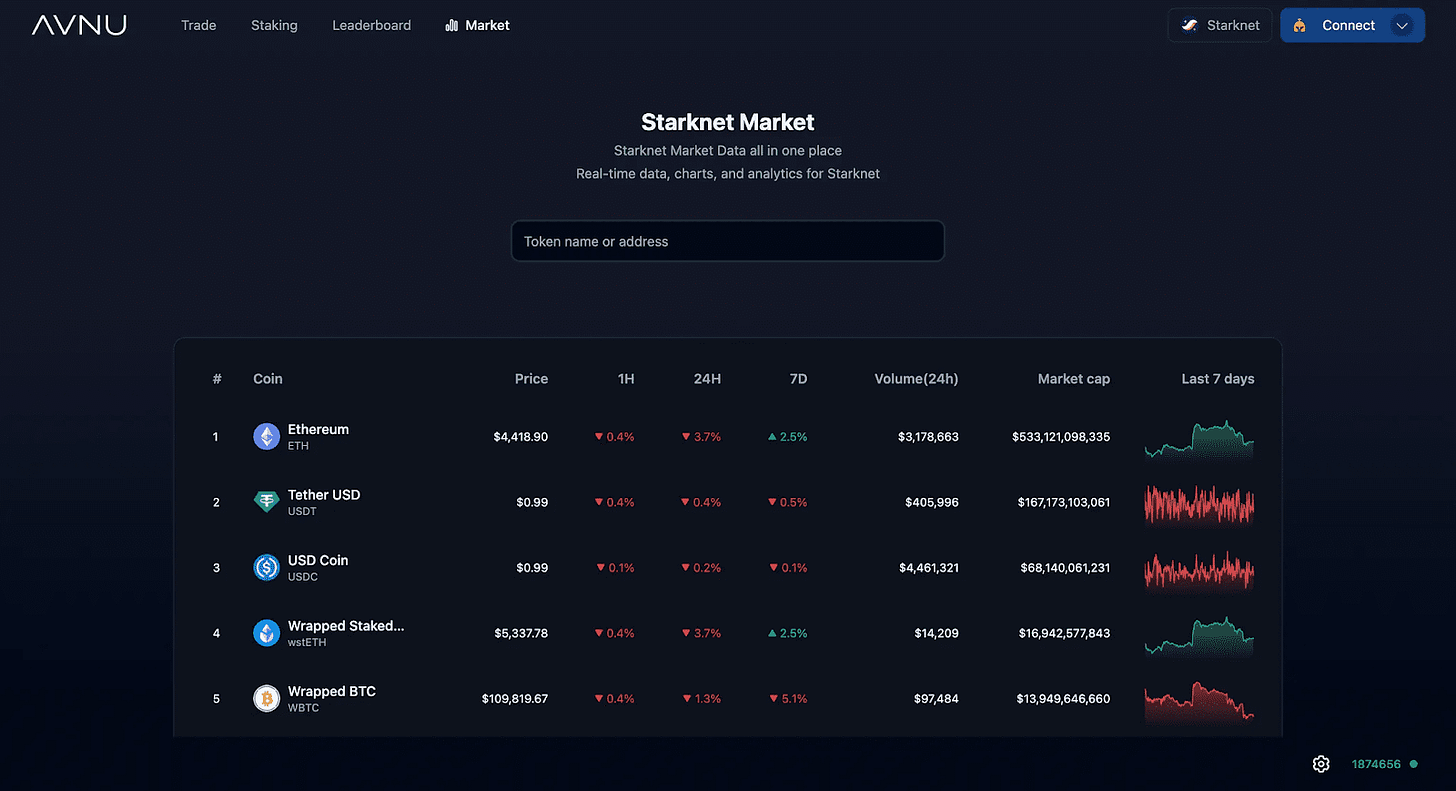Click the Last 7 days column header
The image size is (1456, 791).
click(1218, 379)
